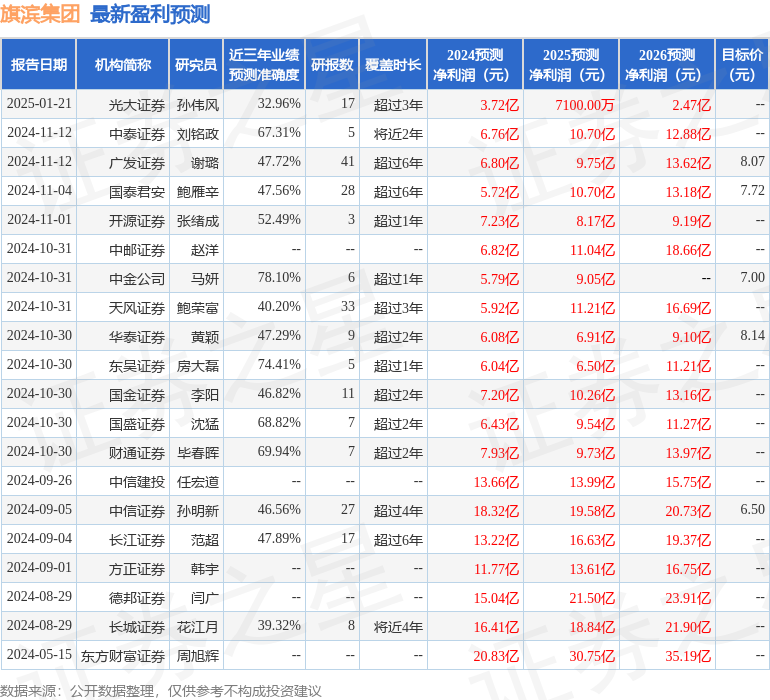The image size is (770, 700).
Task: Click analyst name 房大磊
Action: pyautogui.click(x=198, y=365)
